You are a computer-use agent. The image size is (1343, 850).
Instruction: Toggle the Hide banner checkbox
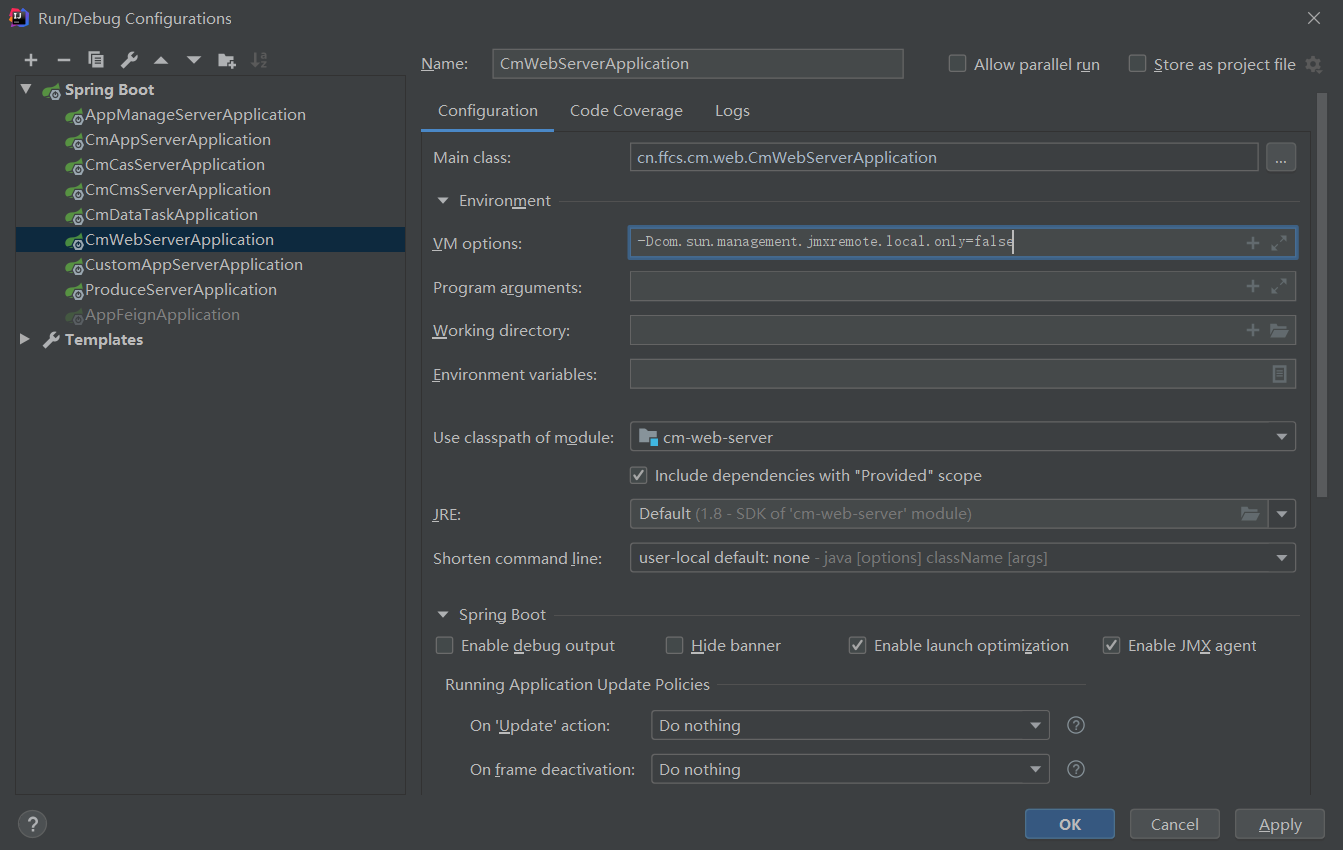click(x=674, y=645)
